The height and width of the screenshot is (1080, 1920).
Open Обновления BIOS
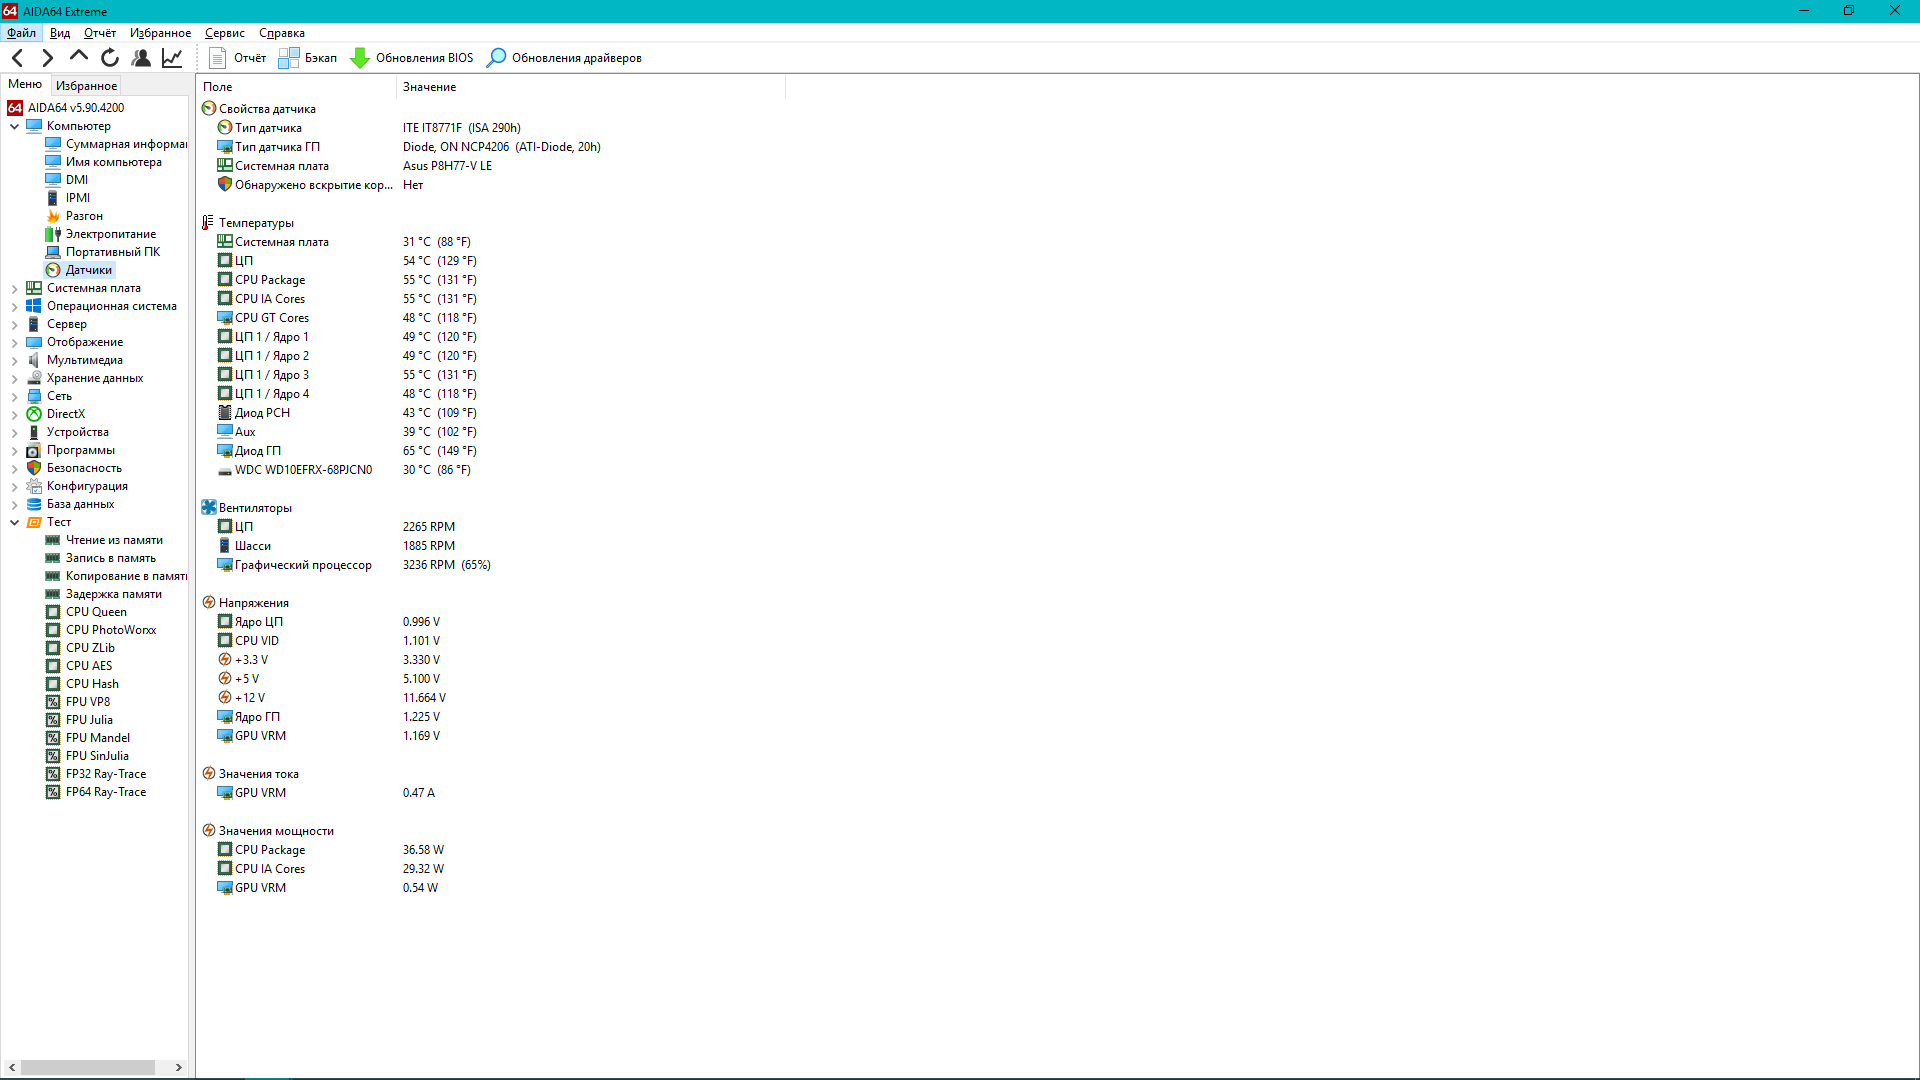click(412, 58)
